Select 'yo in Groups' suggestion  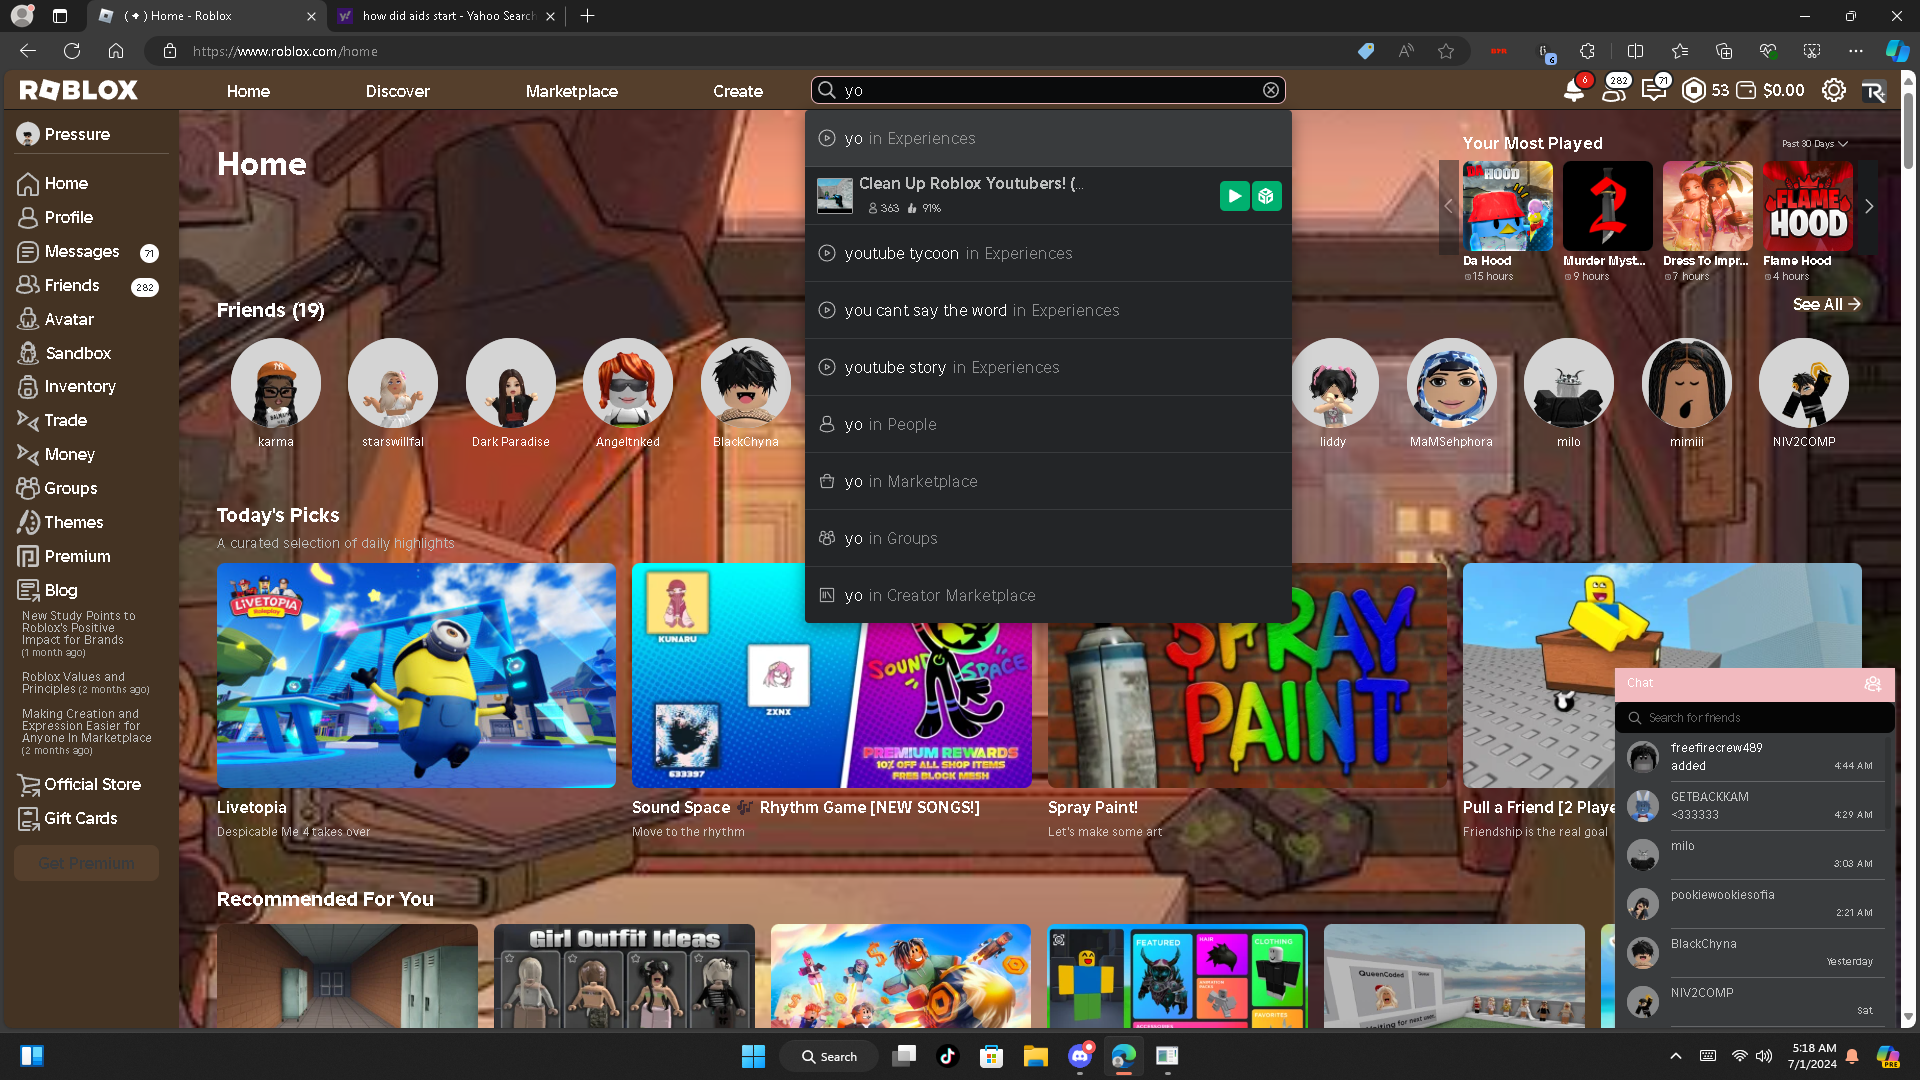point(1048,538)
